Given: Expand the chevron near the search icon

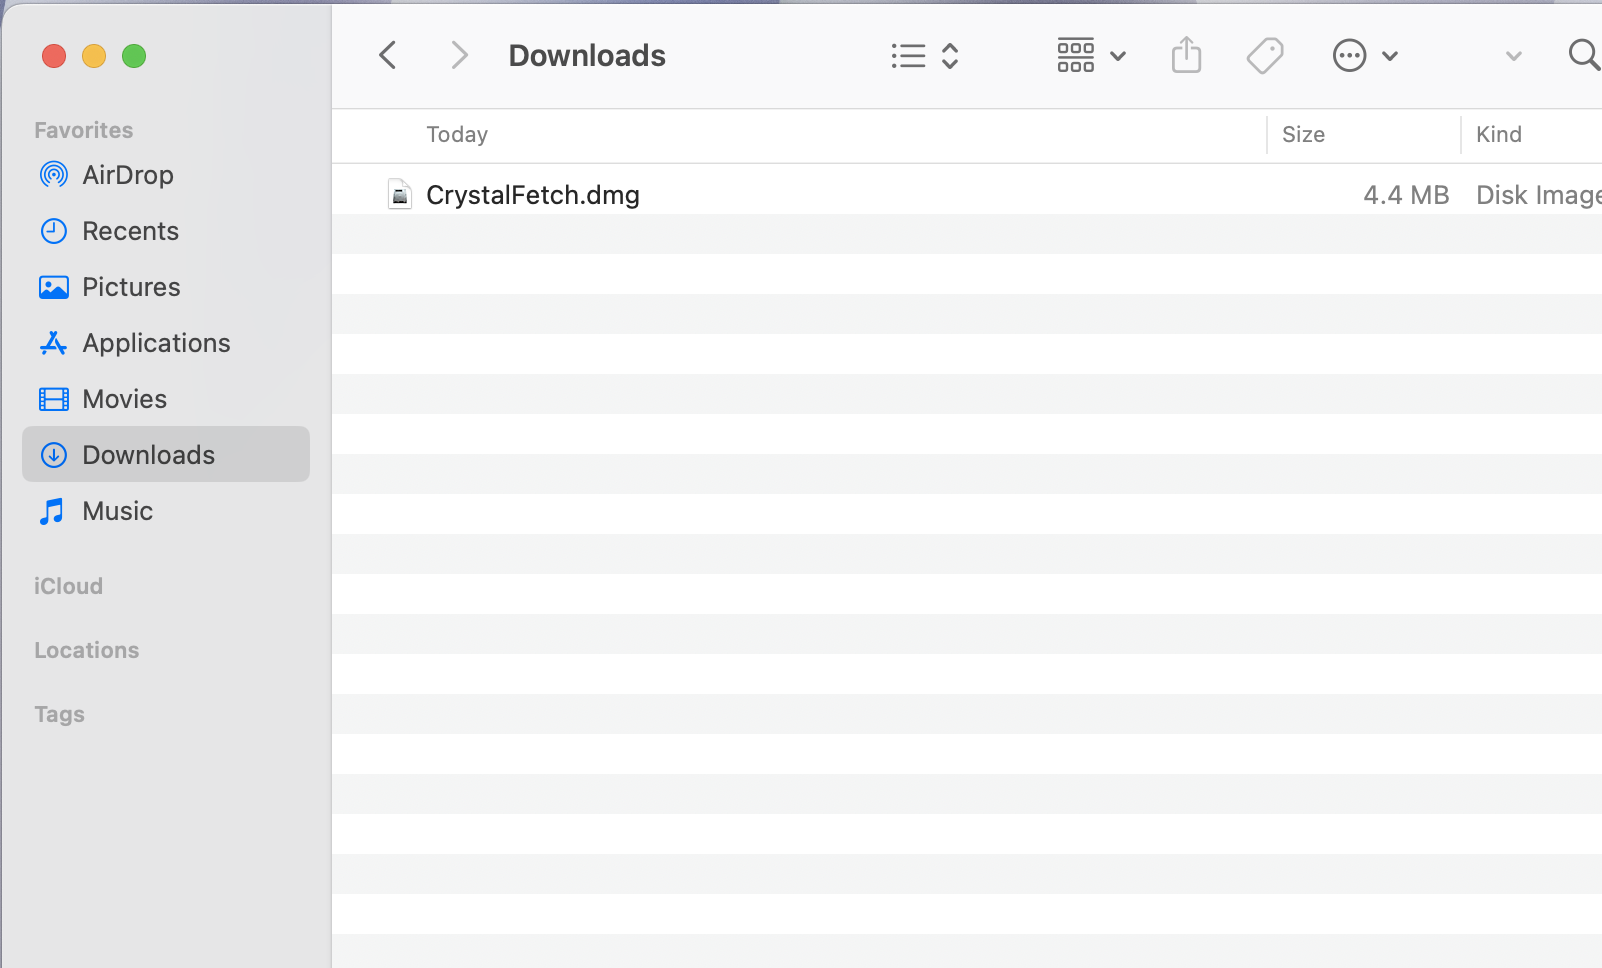Looking at the screenshot, I should point(1512,56).
